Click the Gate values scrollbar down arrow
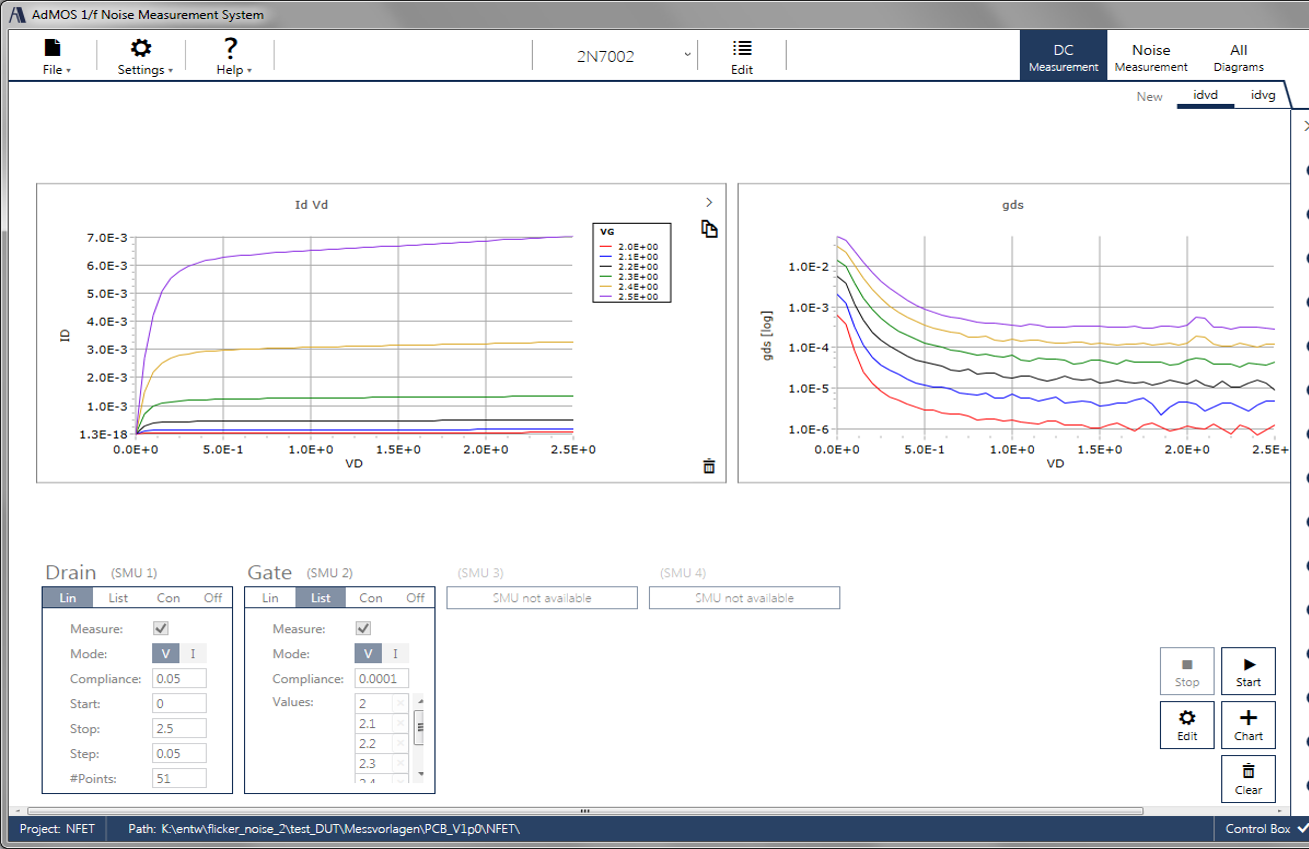 [420, 775]
